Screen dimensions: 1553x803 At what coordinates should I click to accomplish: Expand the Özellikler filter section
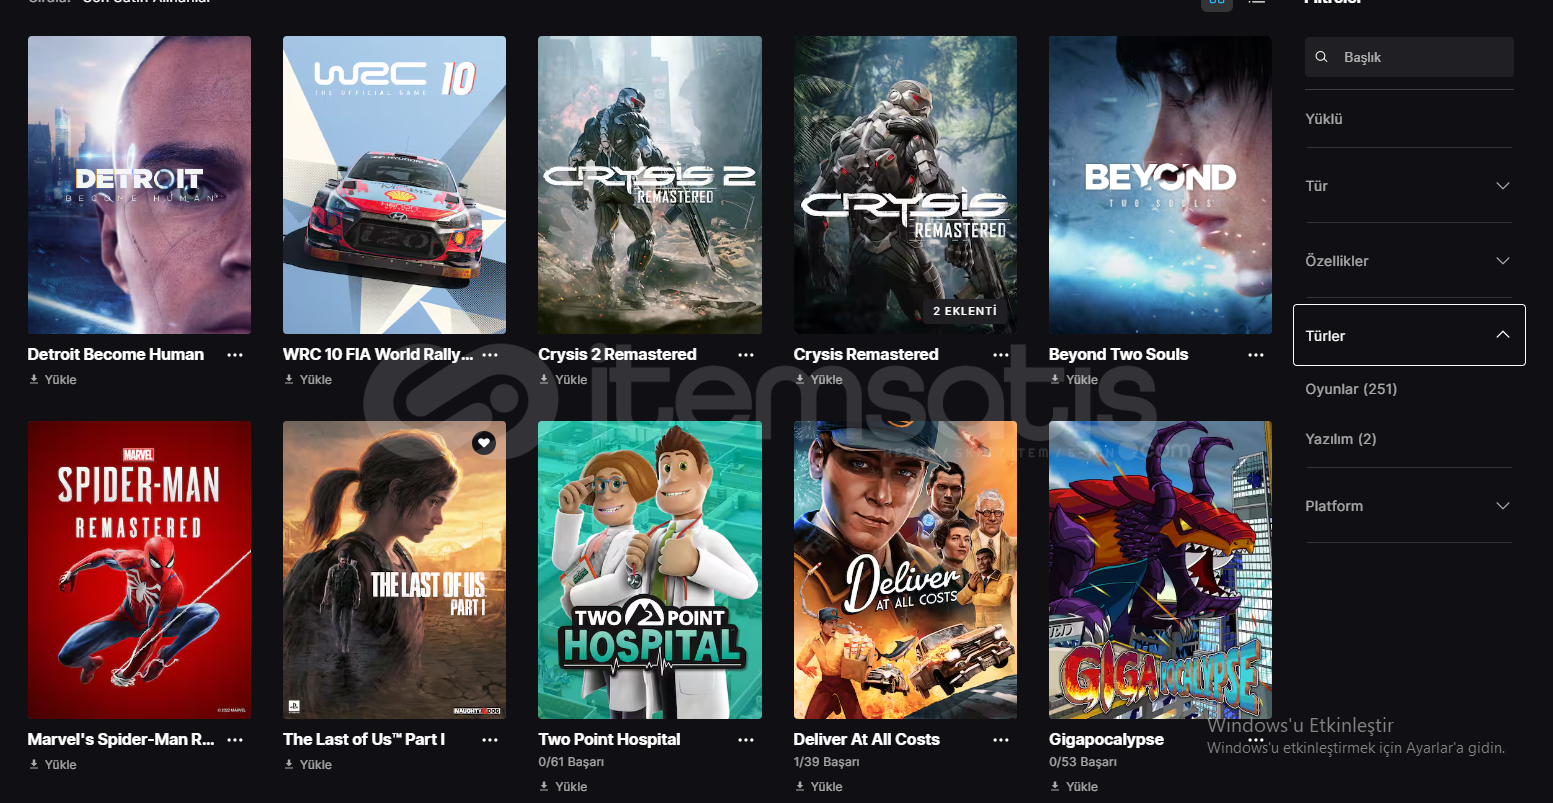point(1409,261)
